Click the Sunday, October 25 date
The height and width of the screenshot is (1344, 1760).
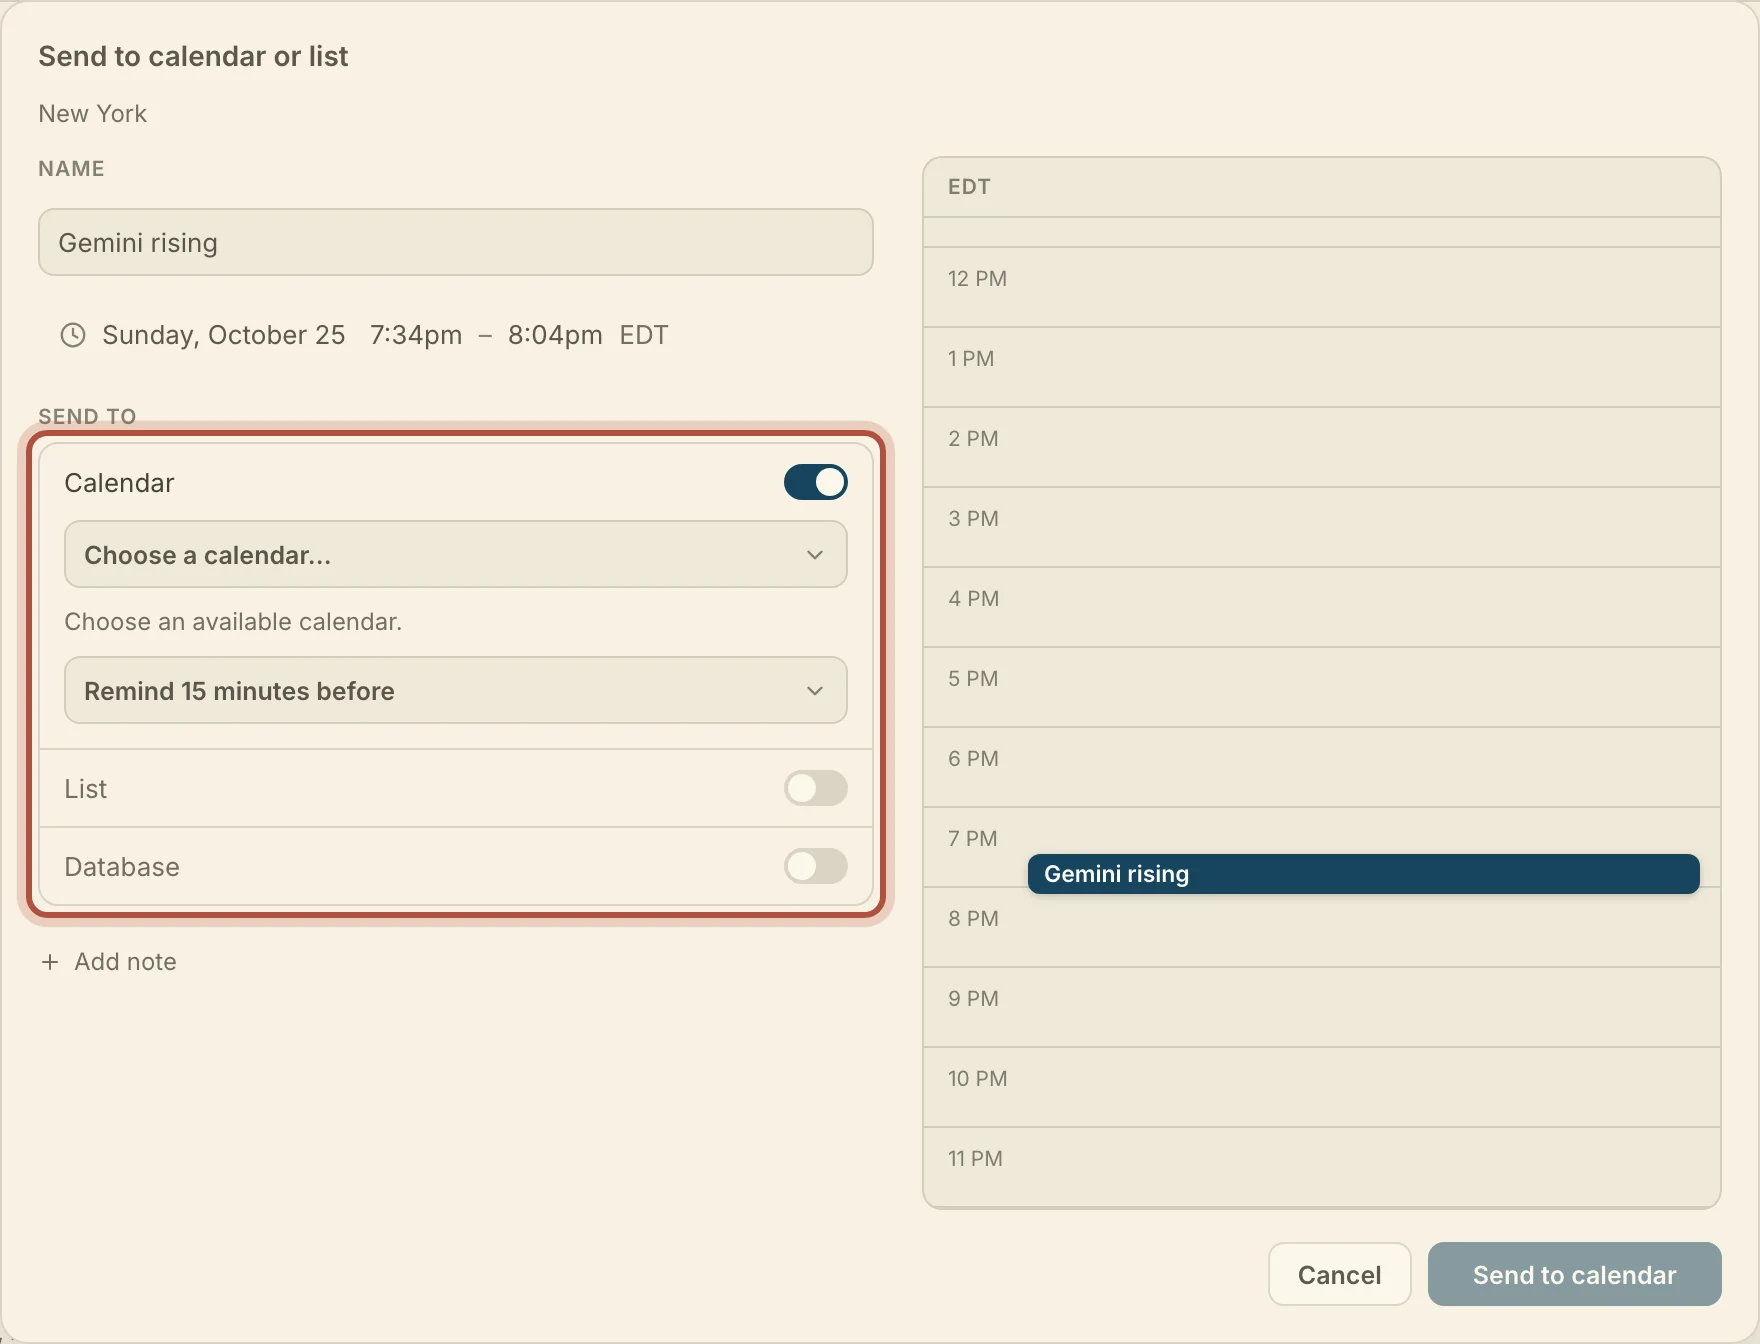(x=224, y=335)
